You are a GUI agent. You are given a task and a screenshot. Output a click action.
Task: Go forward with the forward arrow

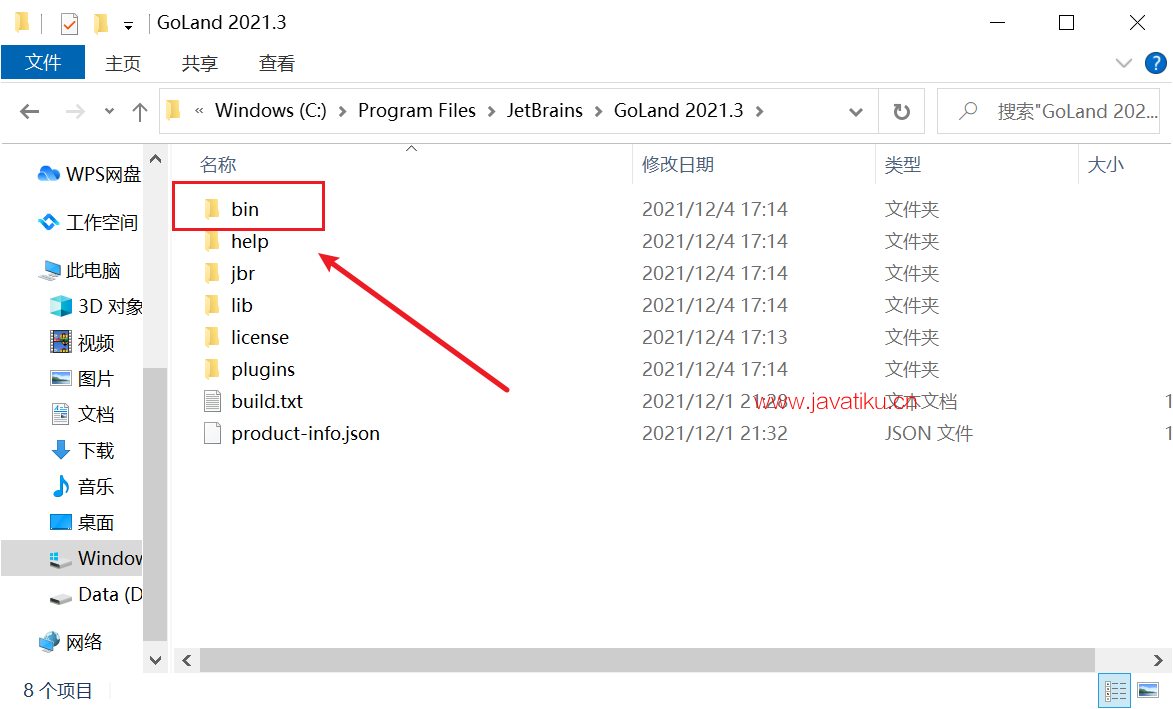(75, 111)
